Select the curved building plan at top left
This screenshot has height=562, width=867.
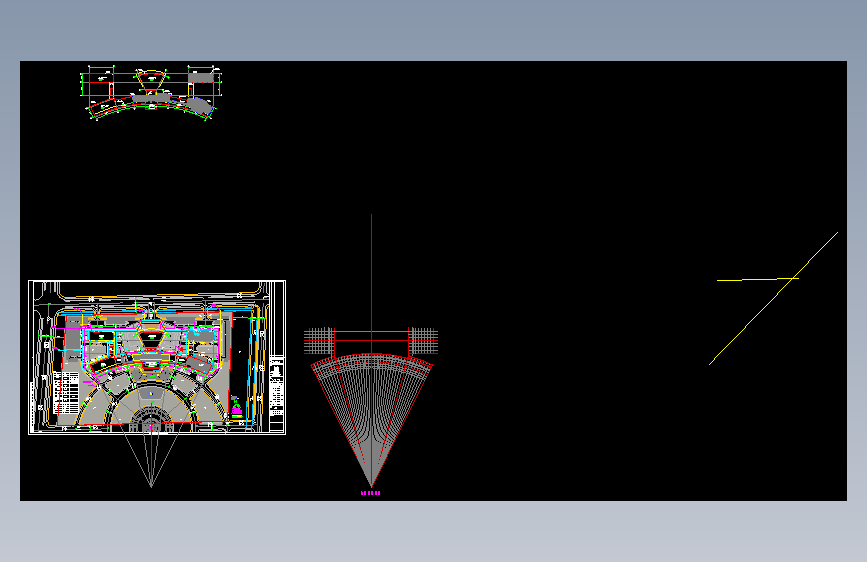pos(151,92)
